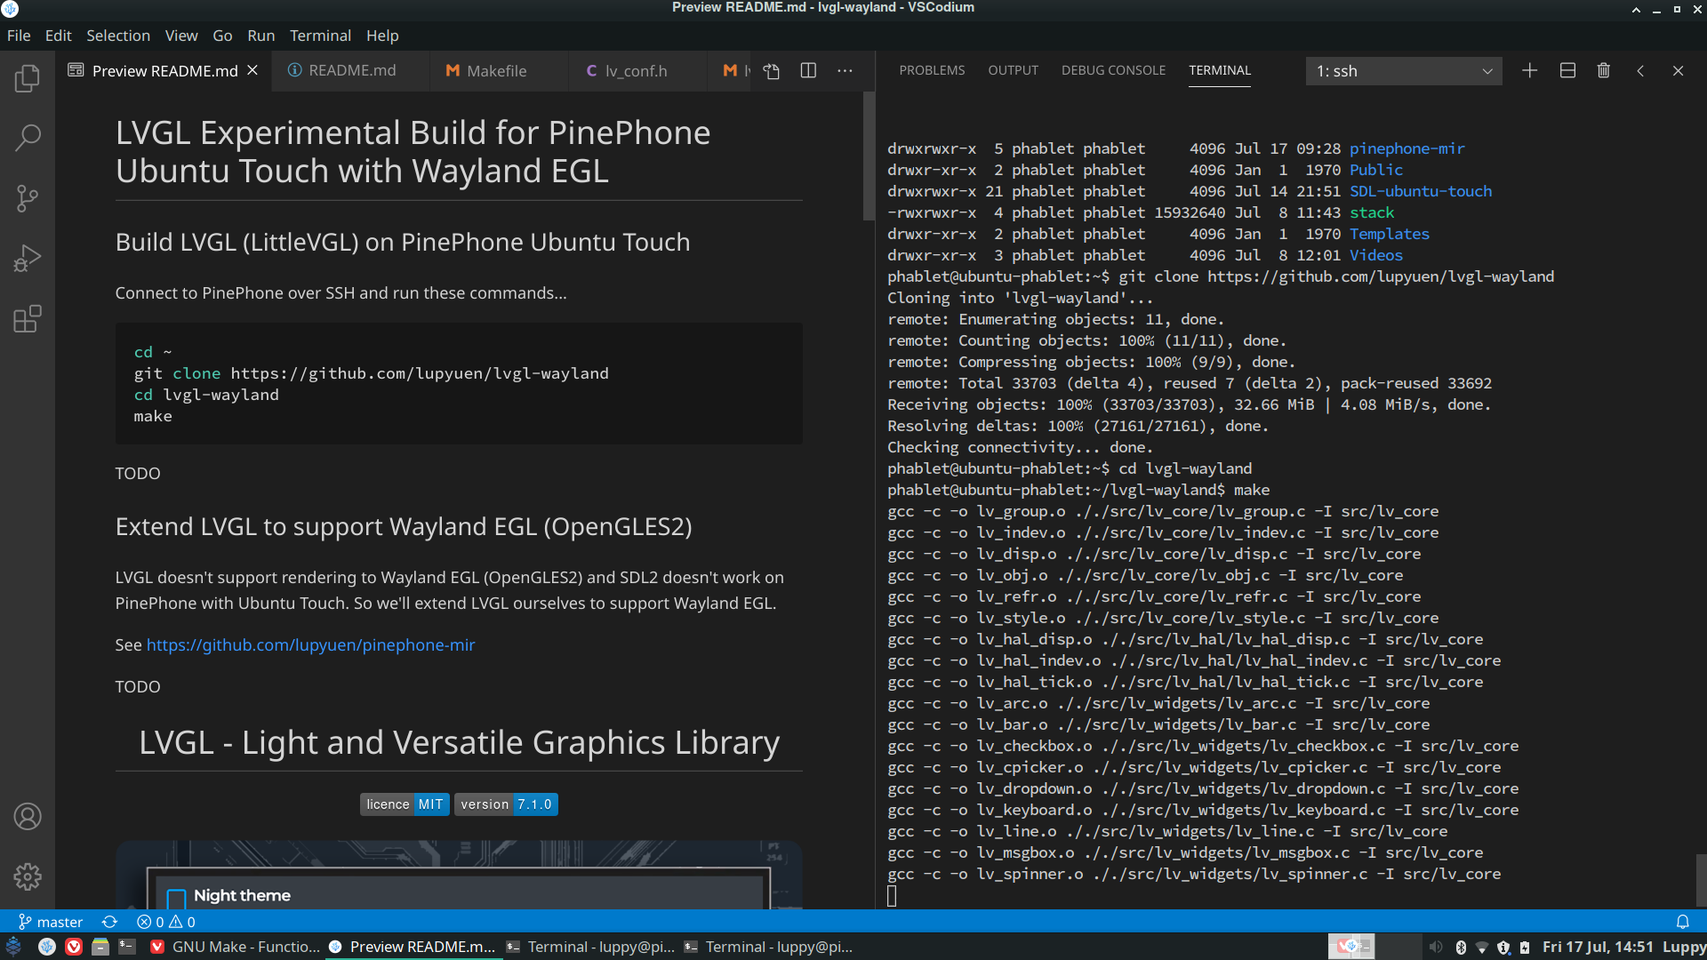Switch to the PROBLEMS panel tab
1707x960 pixels.
click(931, 70)
